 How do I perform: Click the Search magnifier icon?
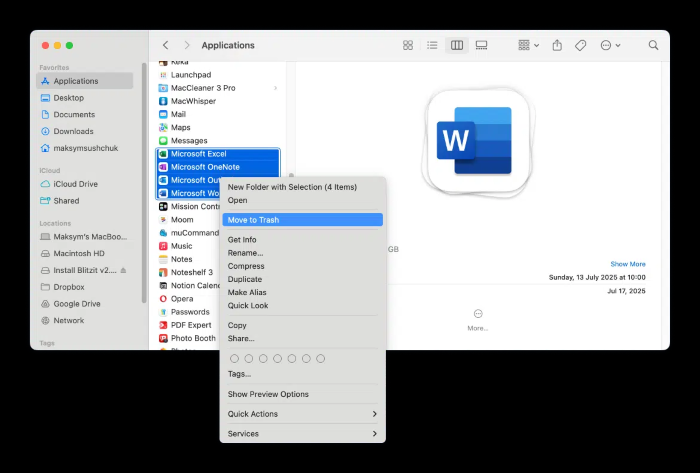pos(653,45)
